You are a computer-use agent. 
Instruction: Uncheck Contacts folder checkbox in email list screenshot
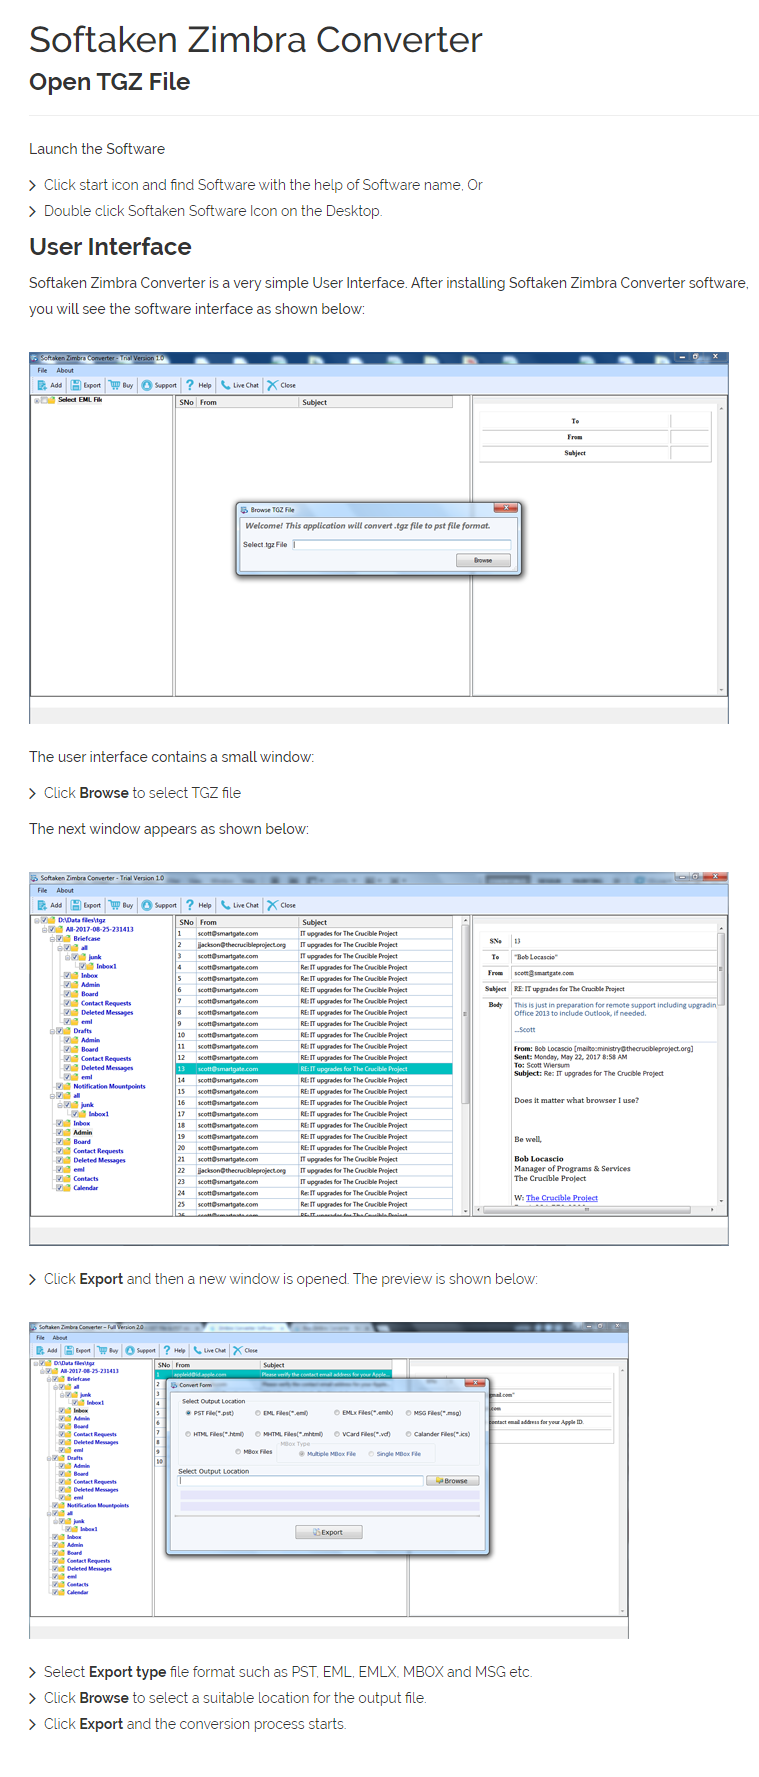[59, 1179]
